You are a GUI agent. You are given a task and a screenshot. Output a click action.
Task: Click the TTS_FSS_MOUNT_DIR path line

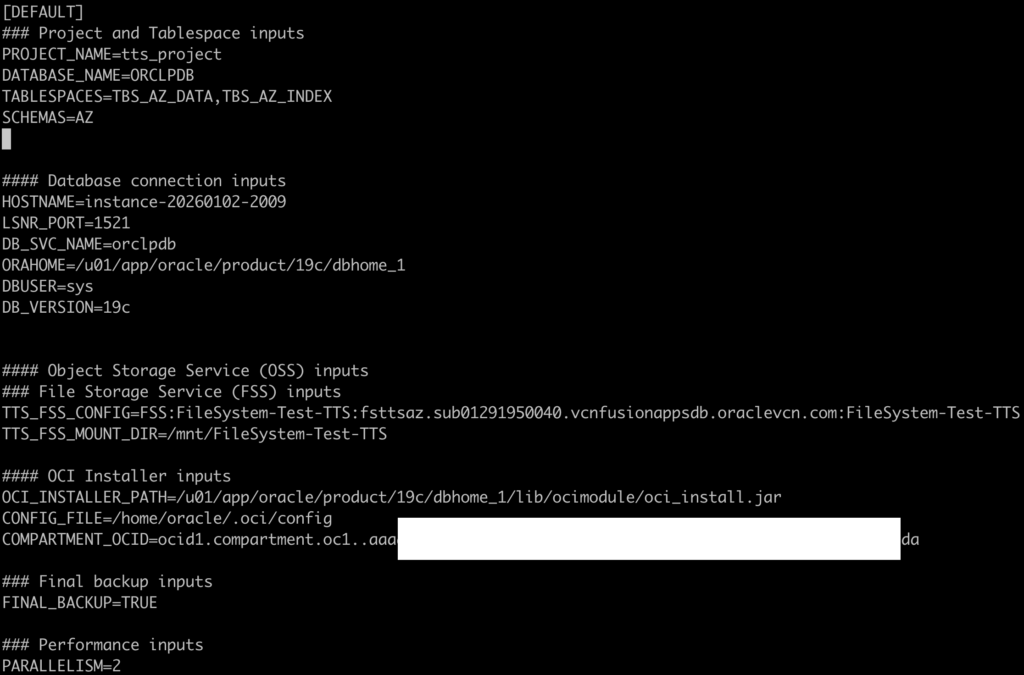[x=194, y=434]
